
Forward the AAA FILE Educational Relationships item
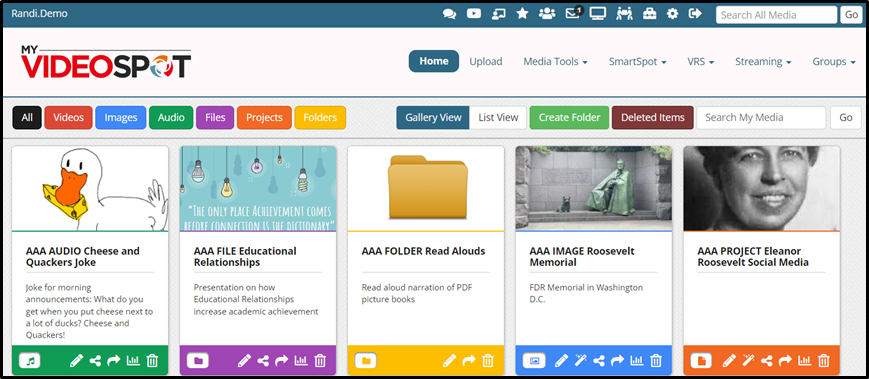pyautogui.click(x=282, y=361)
